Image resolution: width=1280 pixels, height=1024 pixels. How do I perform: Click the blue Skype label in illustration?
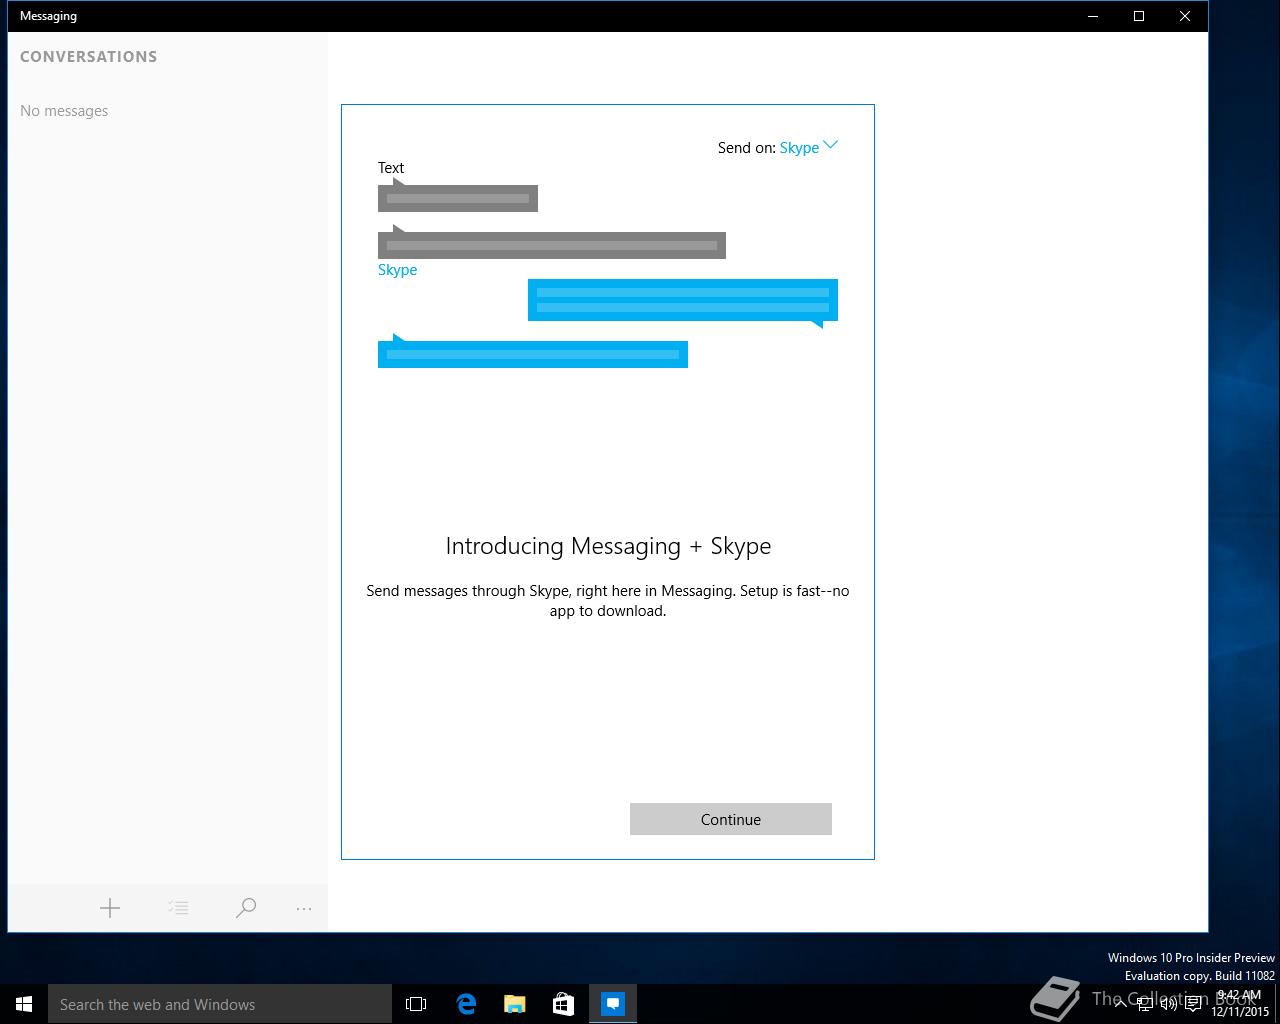pyautogui.click(x=397, y=270)
